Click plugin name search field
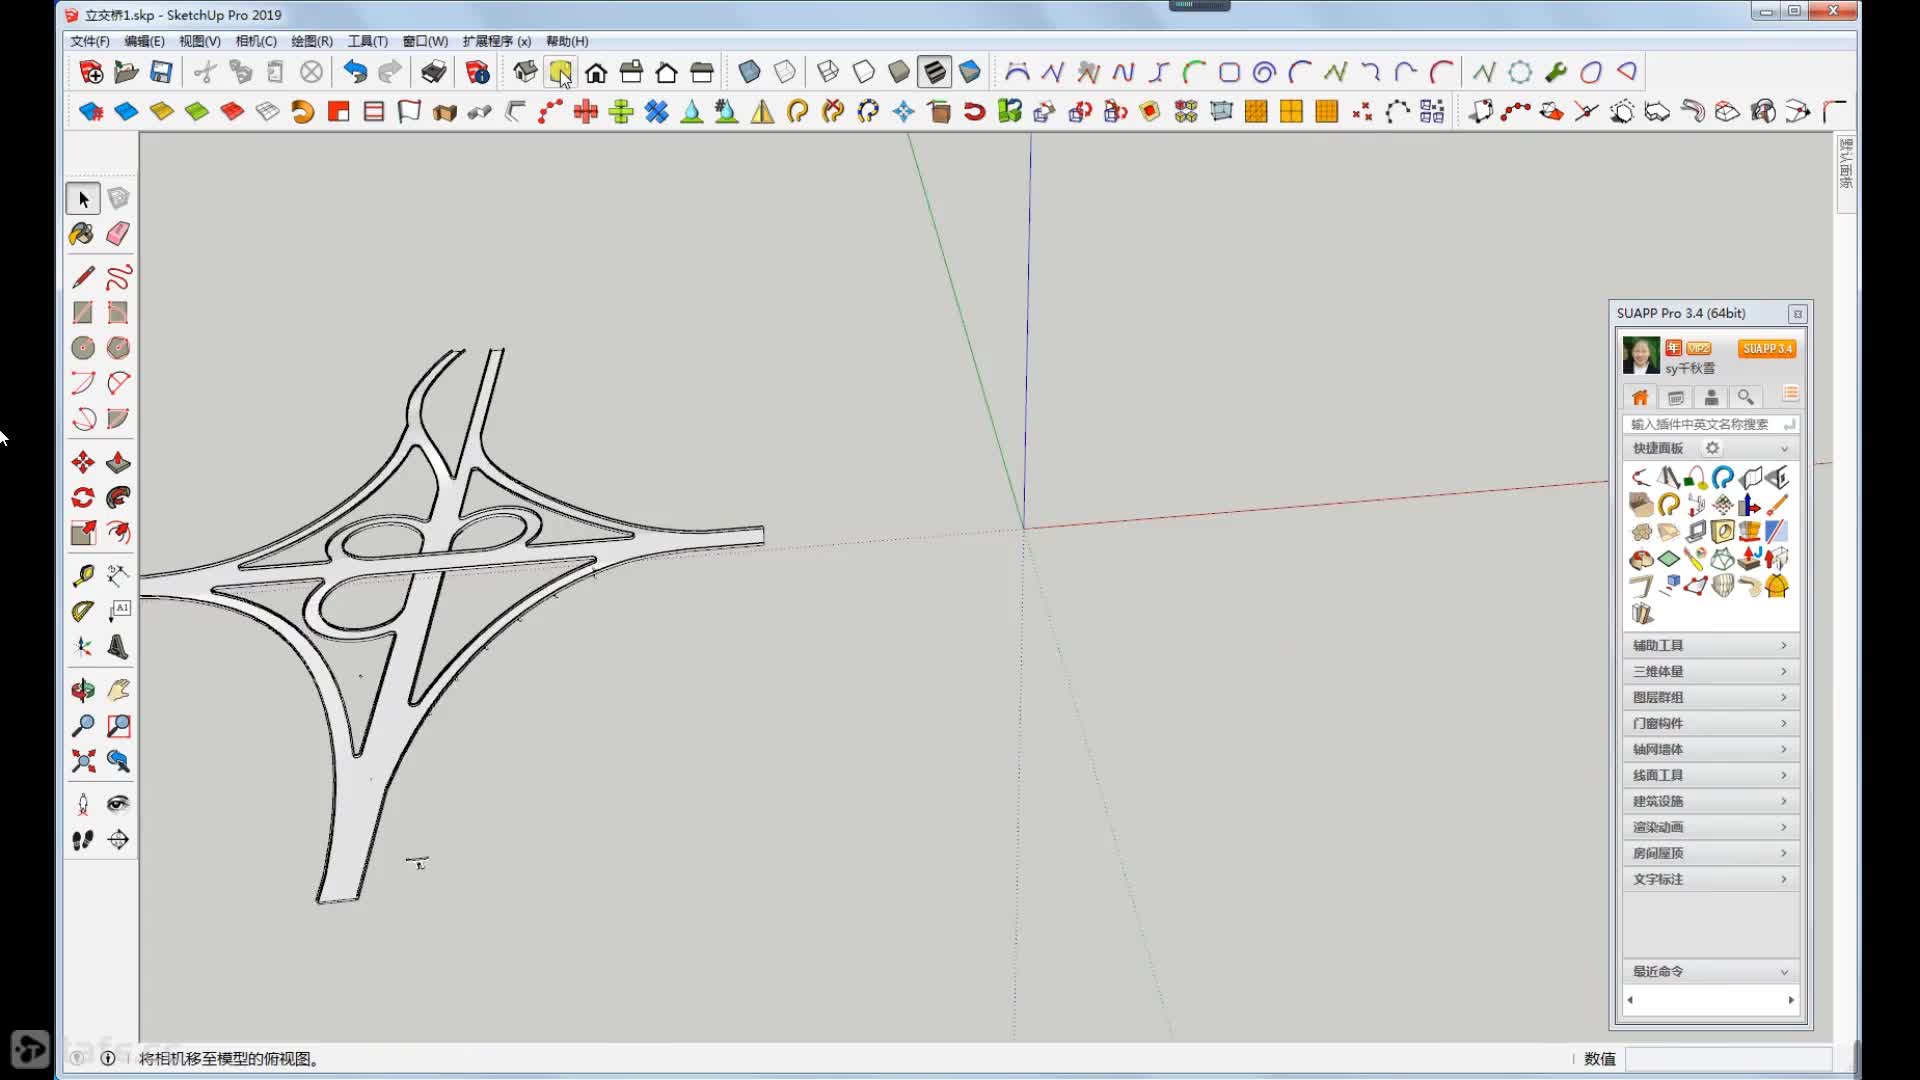This screenshot has width=1920, height=1080. (1710, 424)
